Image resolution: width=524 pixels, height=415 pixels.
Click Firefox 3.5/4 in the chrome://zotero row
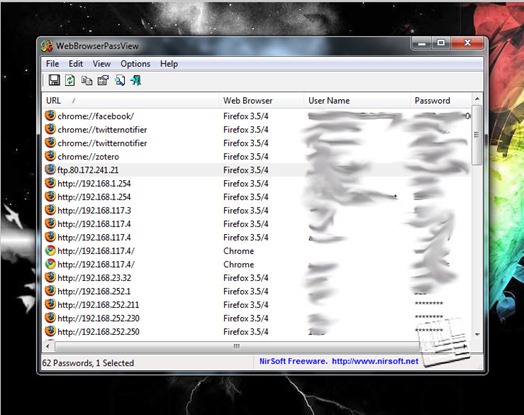click(246, 157)
